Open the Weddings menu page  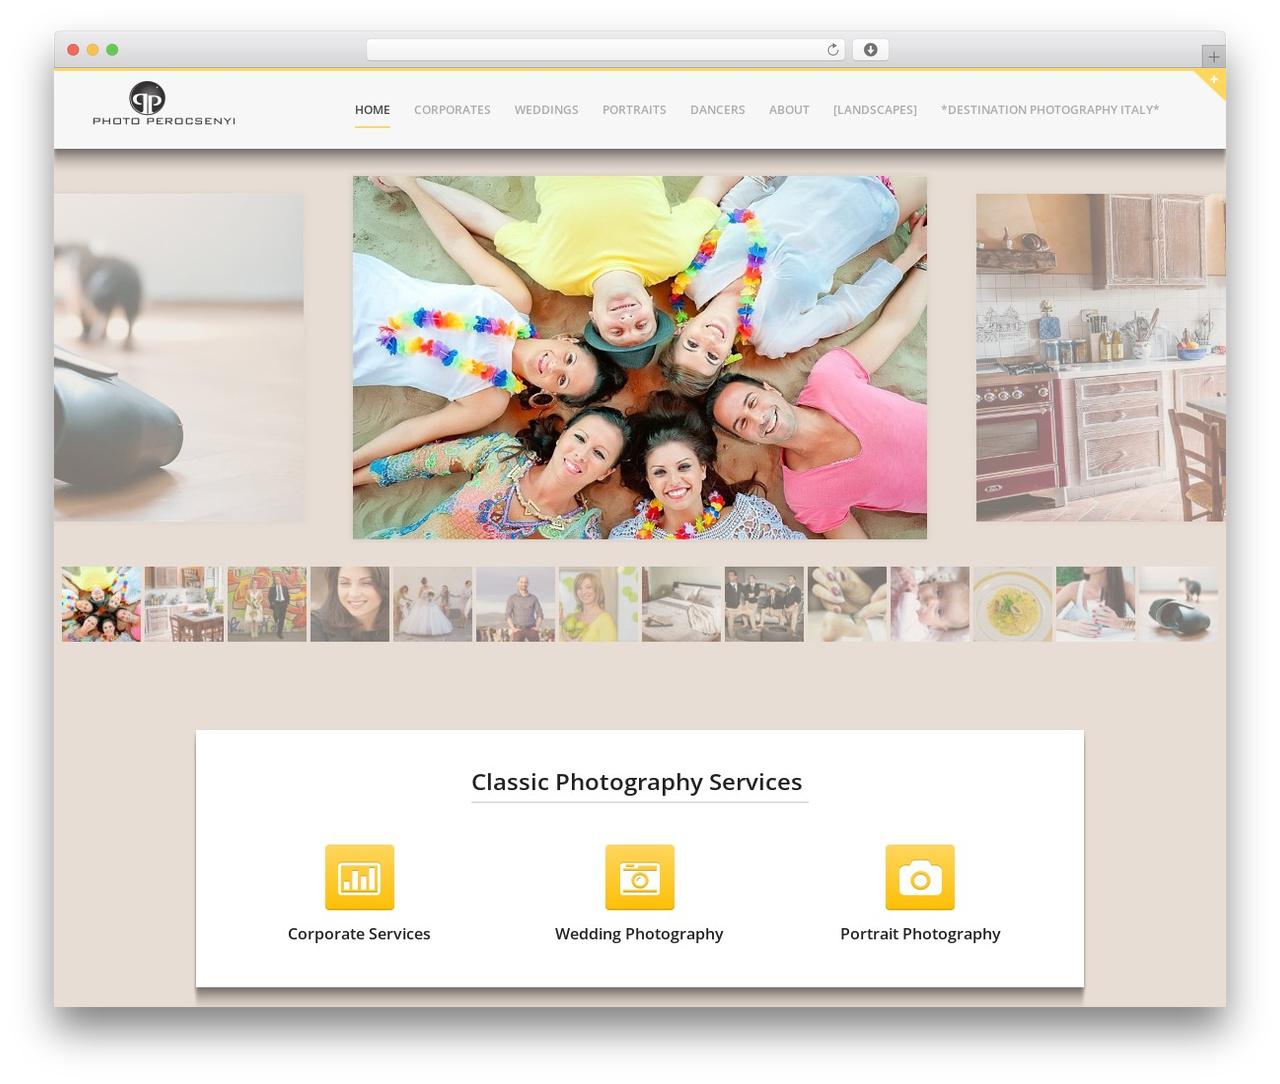[546, 110]
